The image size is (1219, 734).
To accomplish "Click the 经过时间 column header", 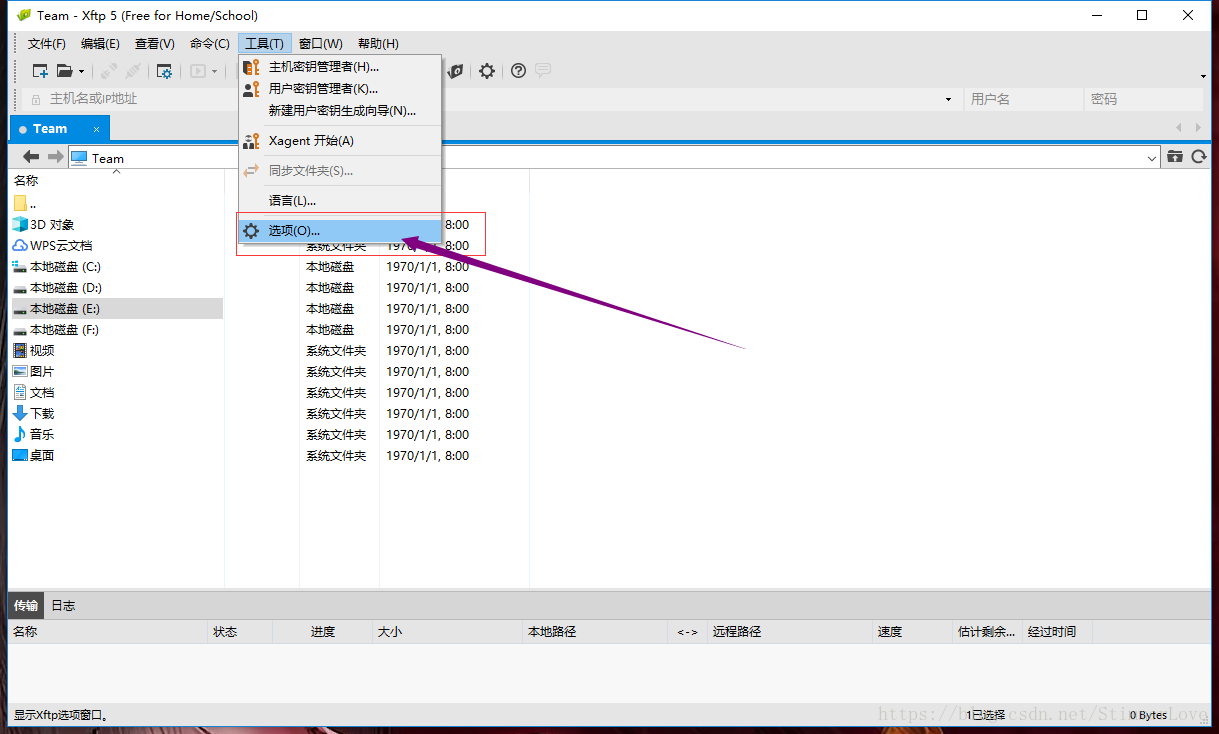I will coord(1057,632).
